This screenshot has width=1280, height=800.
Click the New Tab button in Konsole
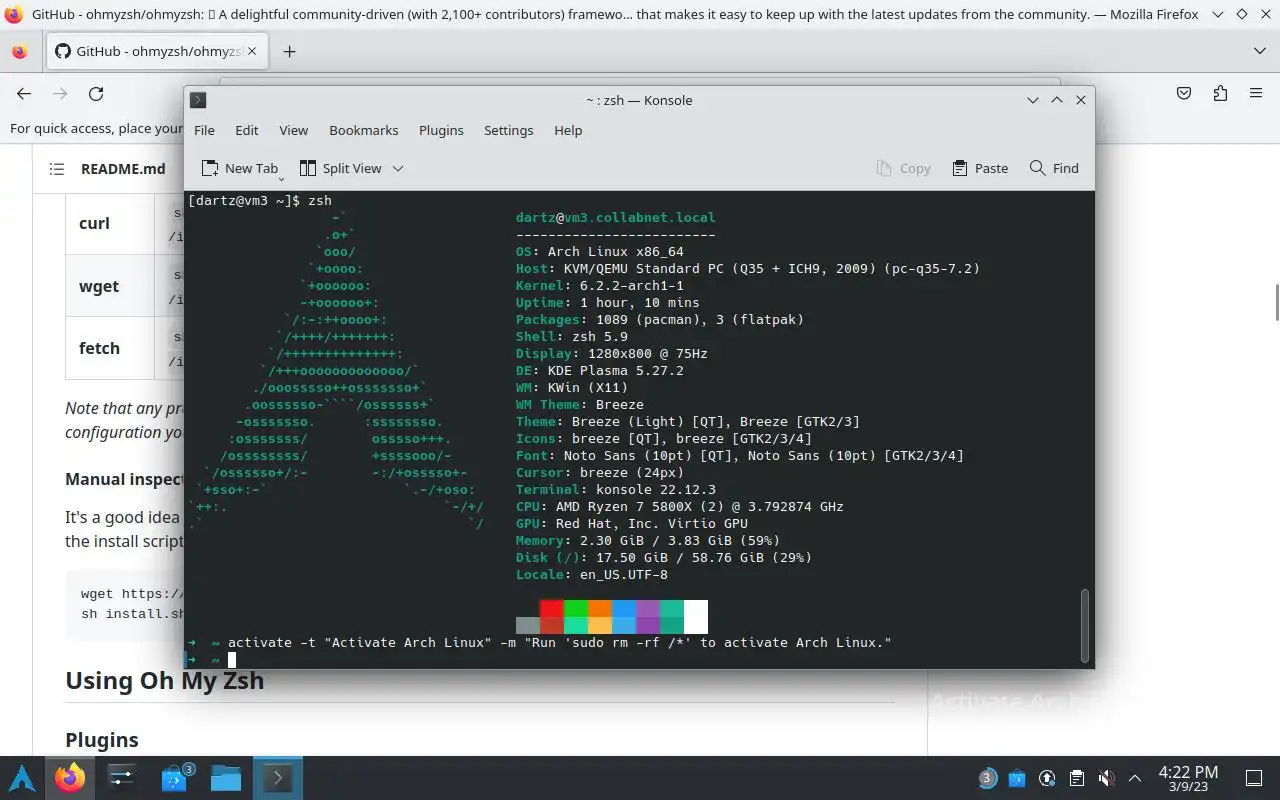pyautogui.click(x=239, y=168)
